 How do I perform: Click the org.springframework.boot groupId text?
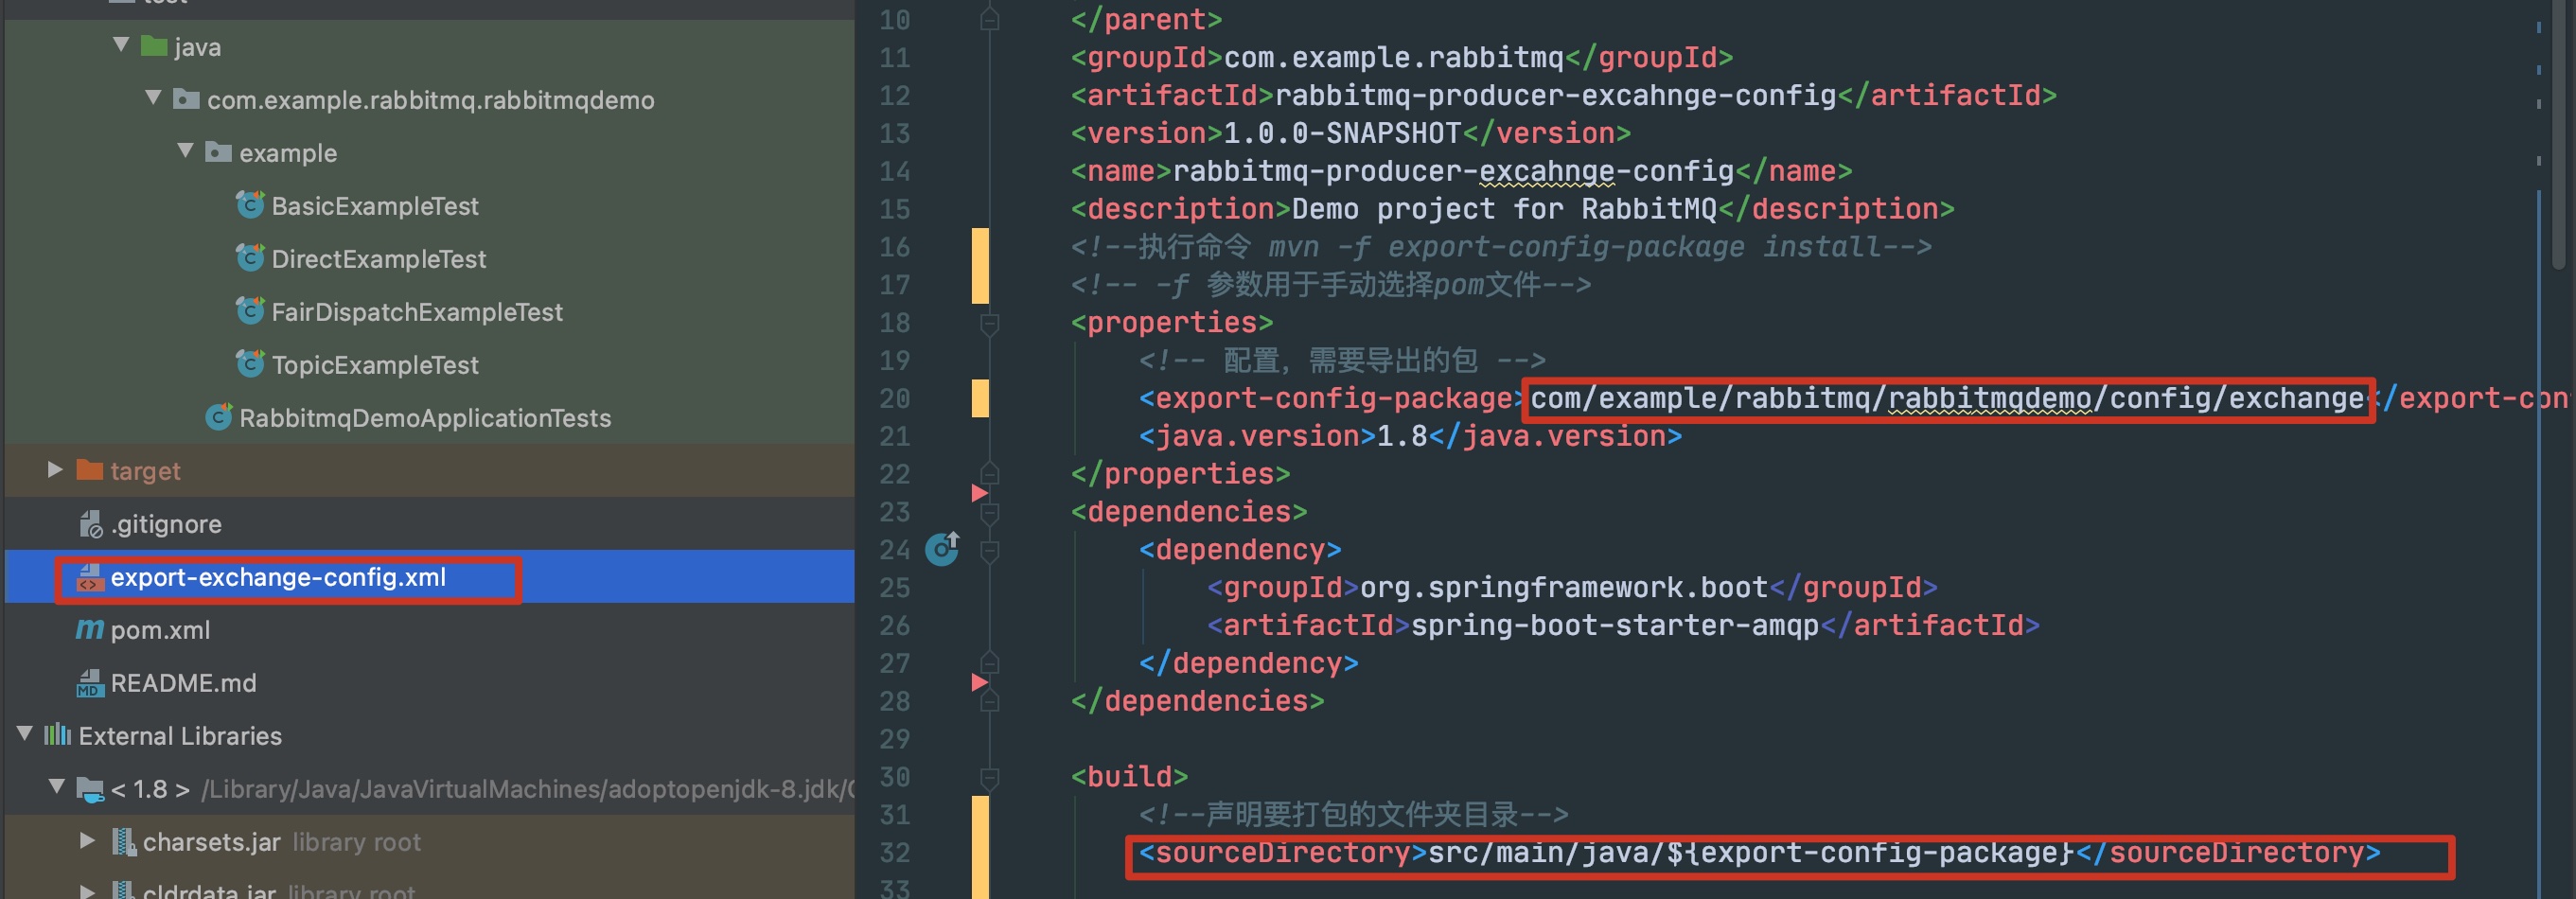(1564, 587)
